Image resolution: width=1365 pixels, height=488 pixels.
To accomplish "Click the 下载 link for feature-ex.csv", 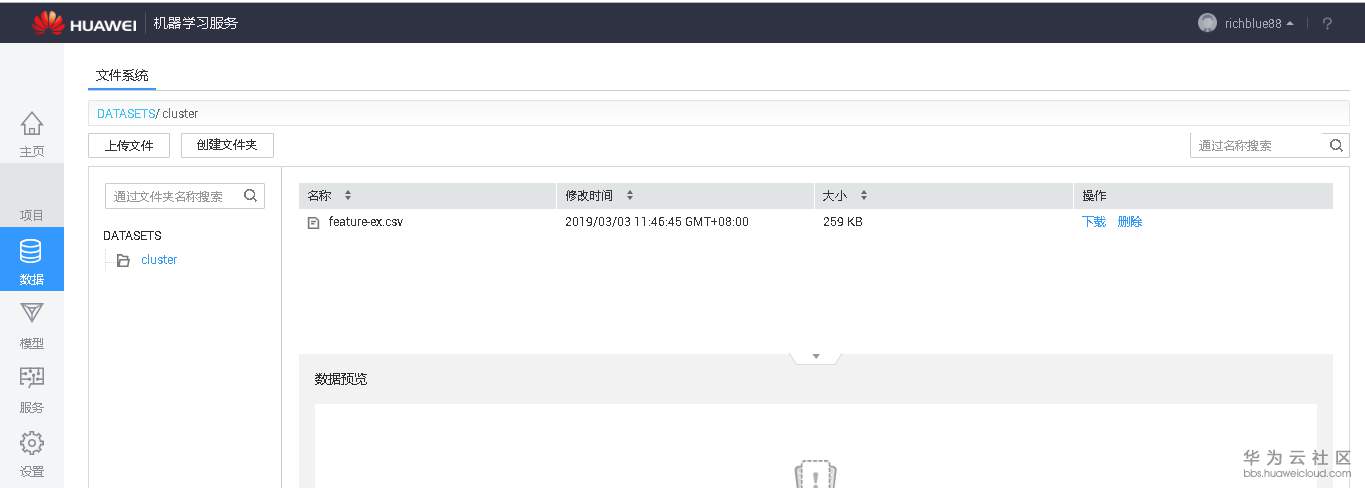I will pos(1094,222).
